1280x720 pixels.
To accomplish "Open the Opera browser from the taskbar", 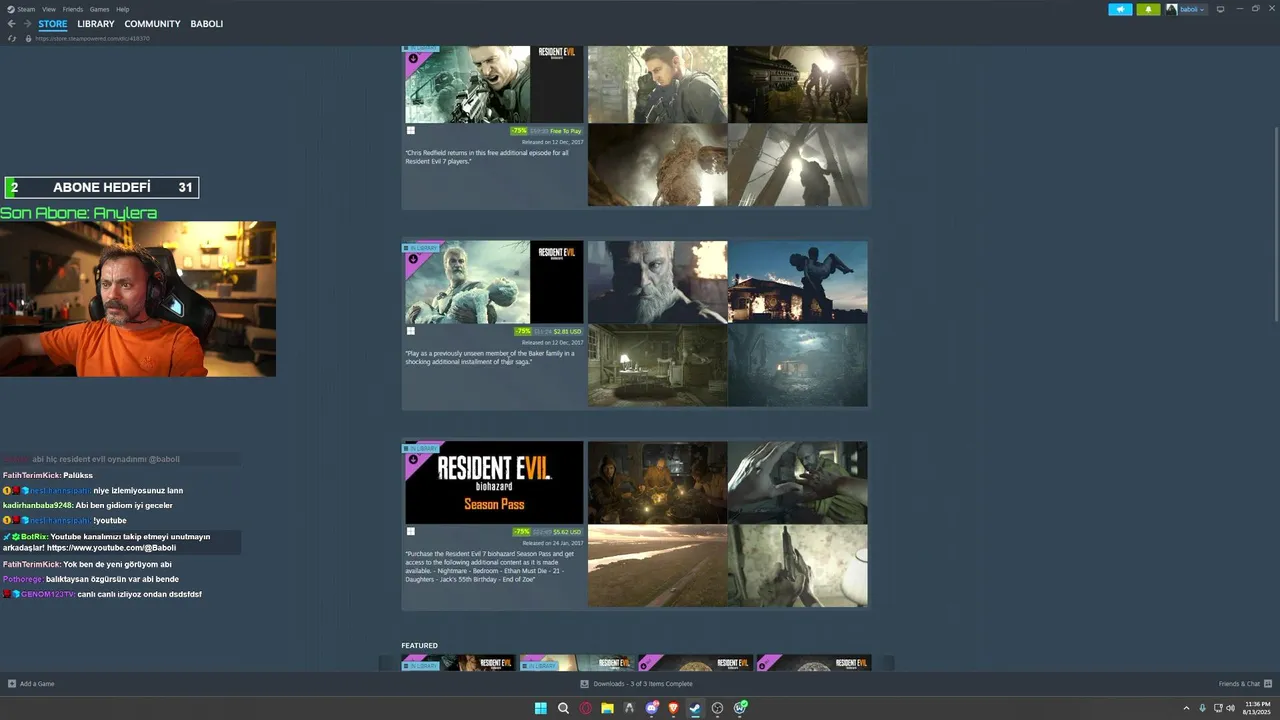I will tap(585, 708).
